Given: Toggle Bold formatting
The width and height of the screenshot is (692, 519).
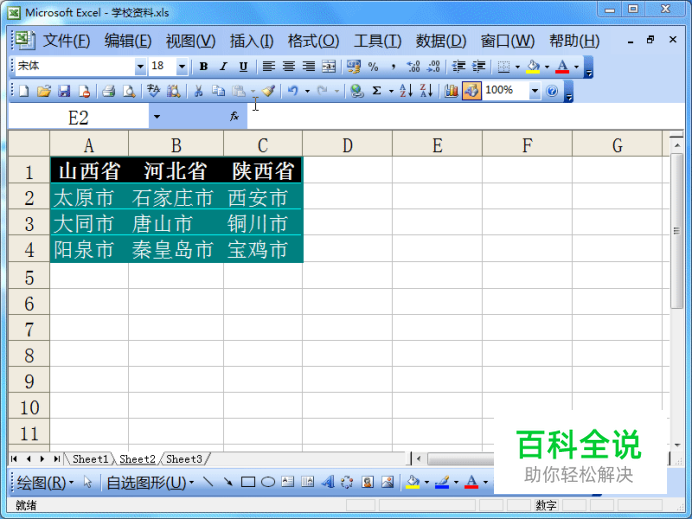Looking at the screenshot, I should pyautogui.click(x=203, y=67).
